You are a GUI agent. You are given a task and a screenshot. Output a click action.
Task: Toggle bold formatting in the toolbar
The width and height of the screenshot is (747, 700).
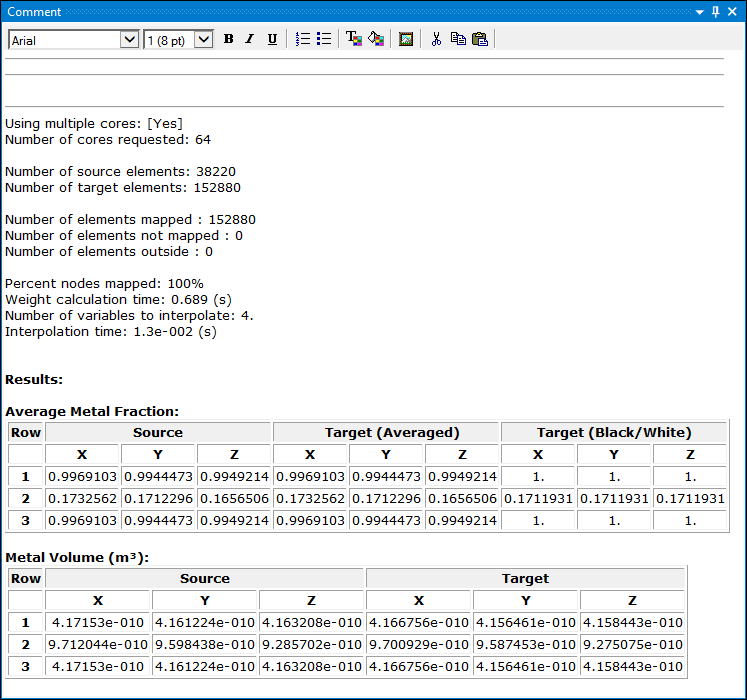coord(228,39)
